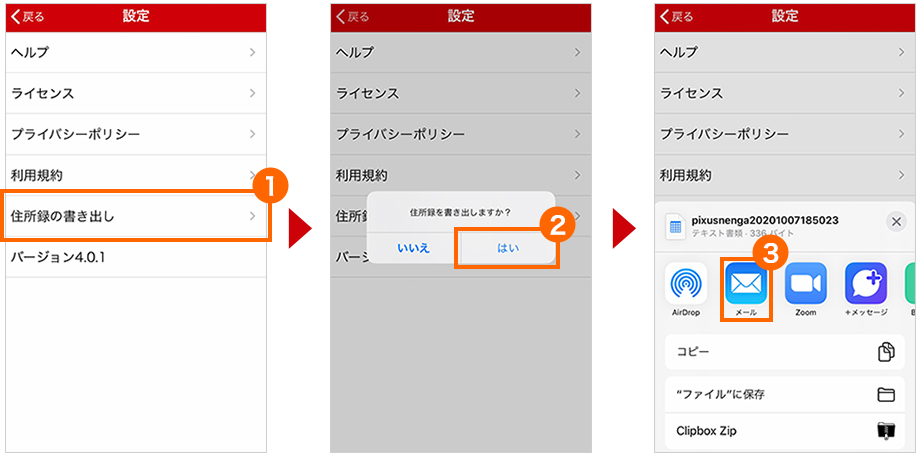Expand ヘルプ chevron on first settings screen

(252, 52)
